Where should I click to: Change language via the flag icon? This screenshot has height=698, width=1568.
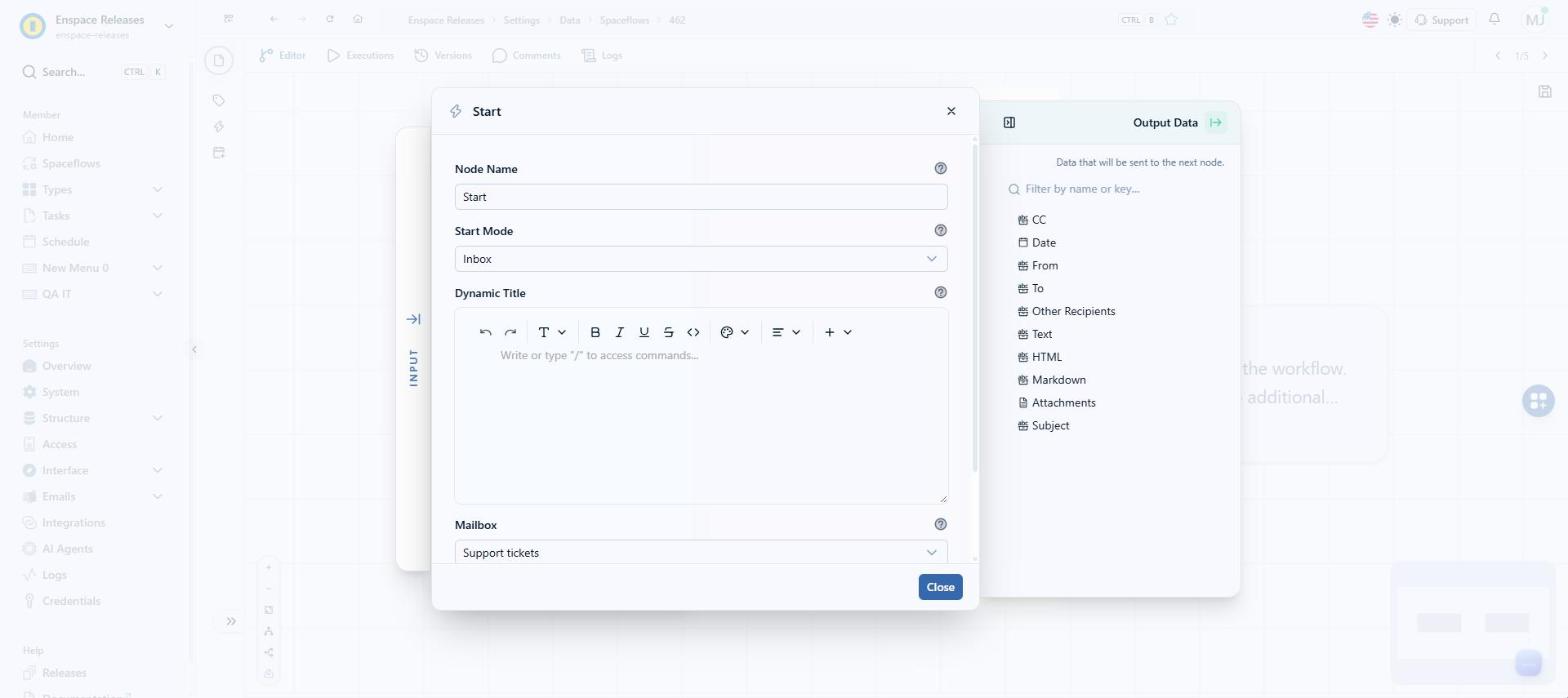(1370, 20)
